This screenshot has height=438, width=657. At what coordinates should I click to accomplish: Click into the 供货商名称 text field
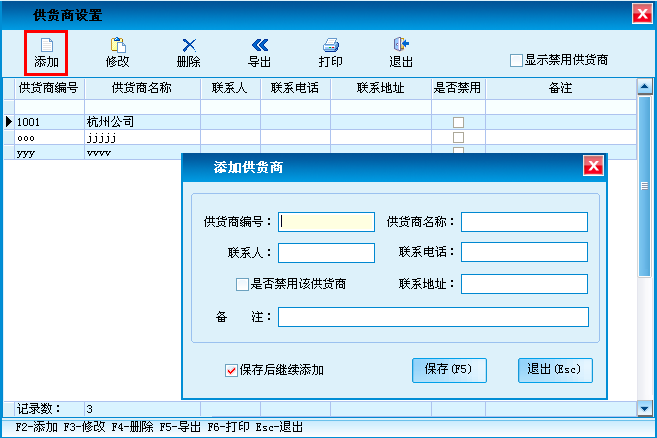(524, 222)
